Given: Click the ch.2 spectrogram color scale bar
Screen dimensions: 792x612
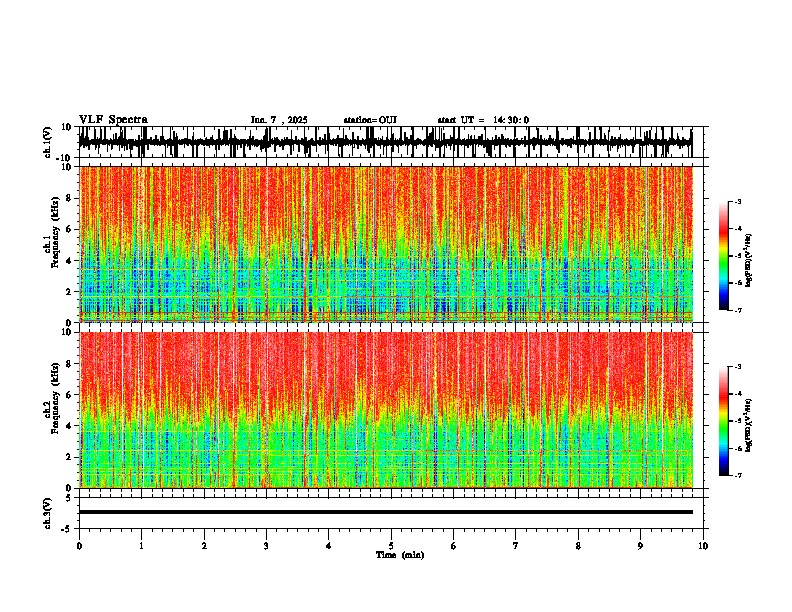Looking at the screenshot, I should [724, 421].
